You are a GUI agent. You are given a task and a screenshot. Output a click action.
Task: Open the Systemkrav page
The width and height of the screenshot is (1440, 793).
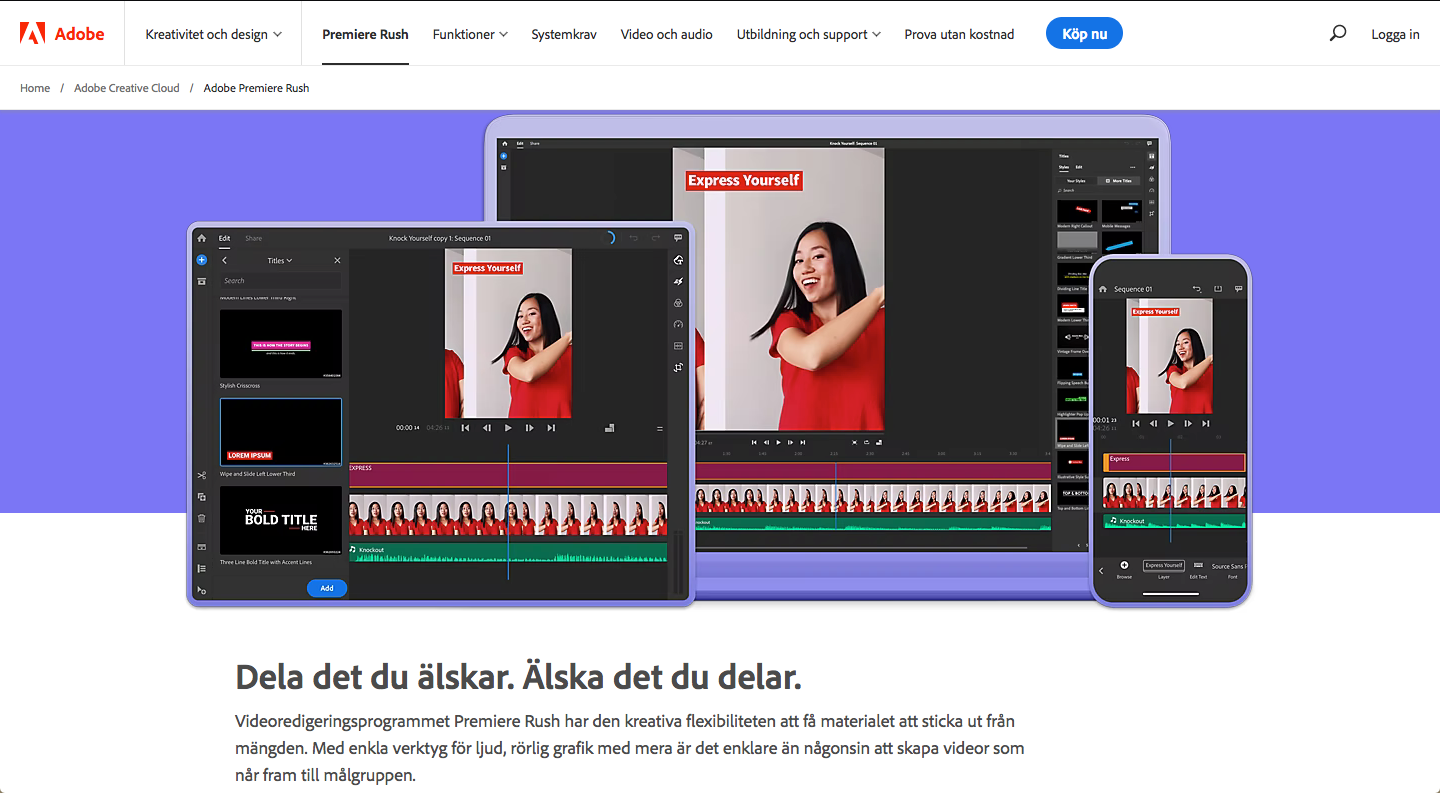pos(564,34)
